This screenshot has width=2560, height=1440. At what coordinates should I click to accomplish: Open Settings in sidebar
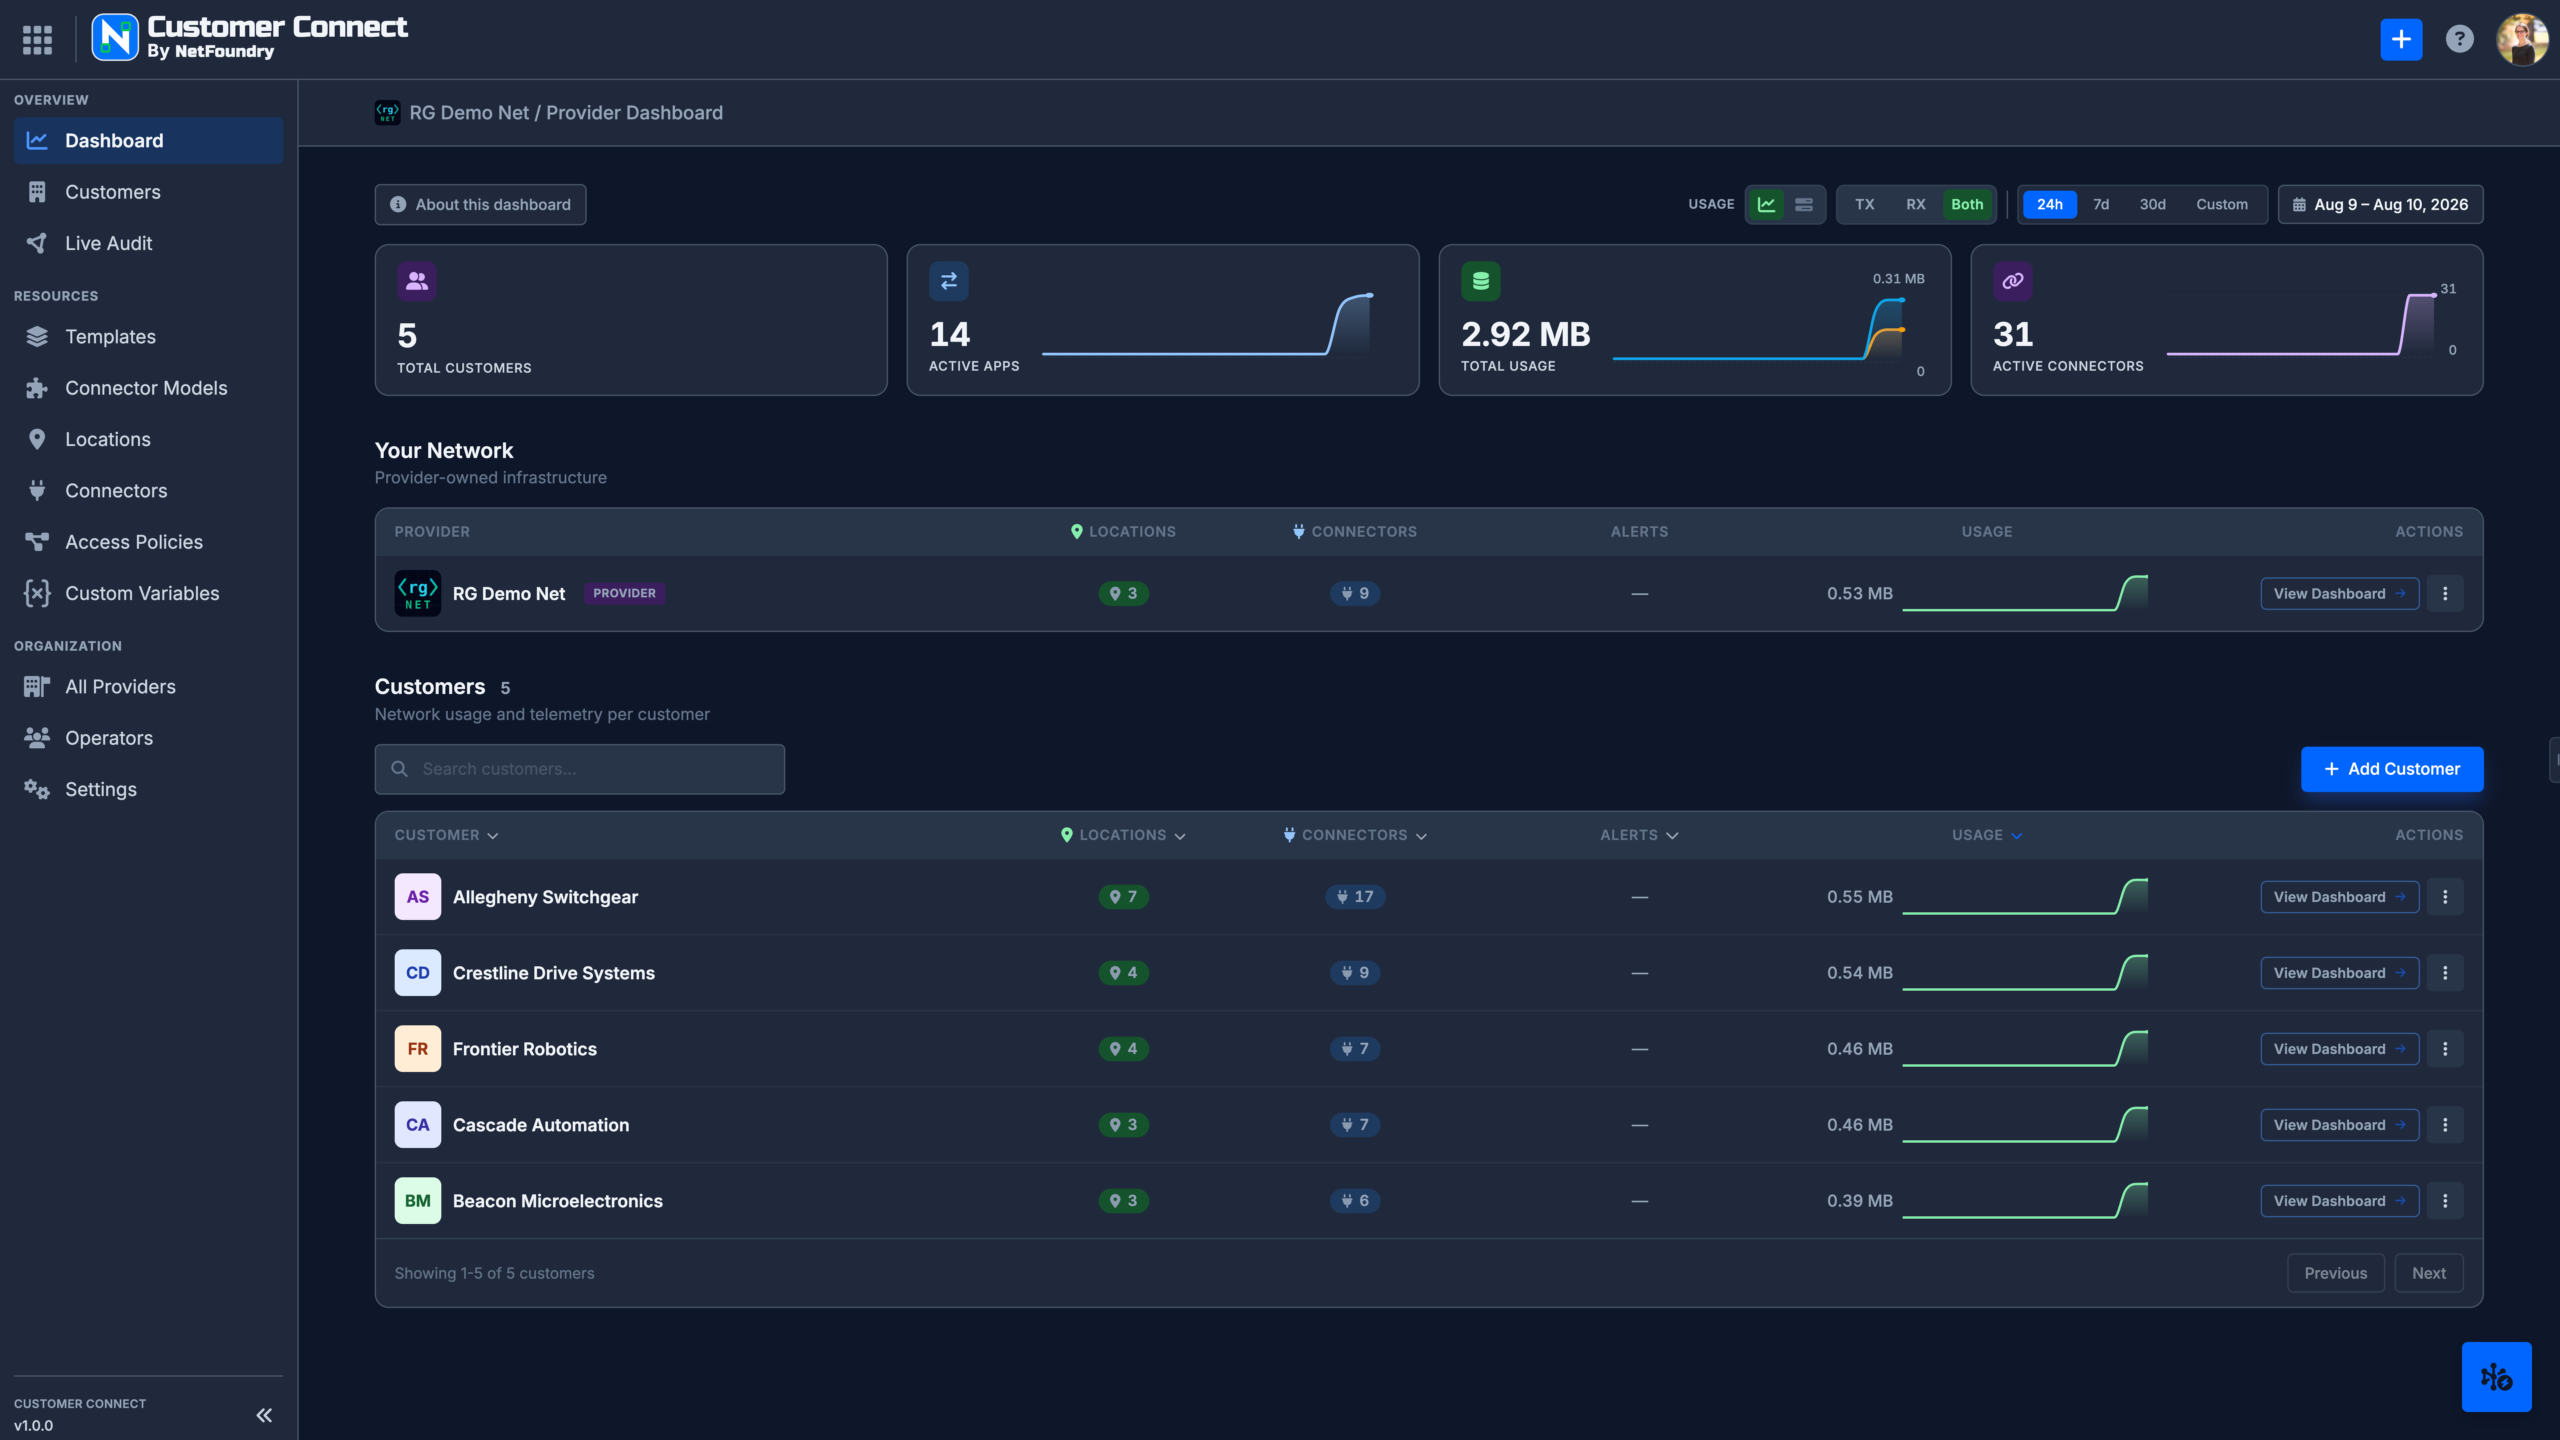tap(148, 789)
